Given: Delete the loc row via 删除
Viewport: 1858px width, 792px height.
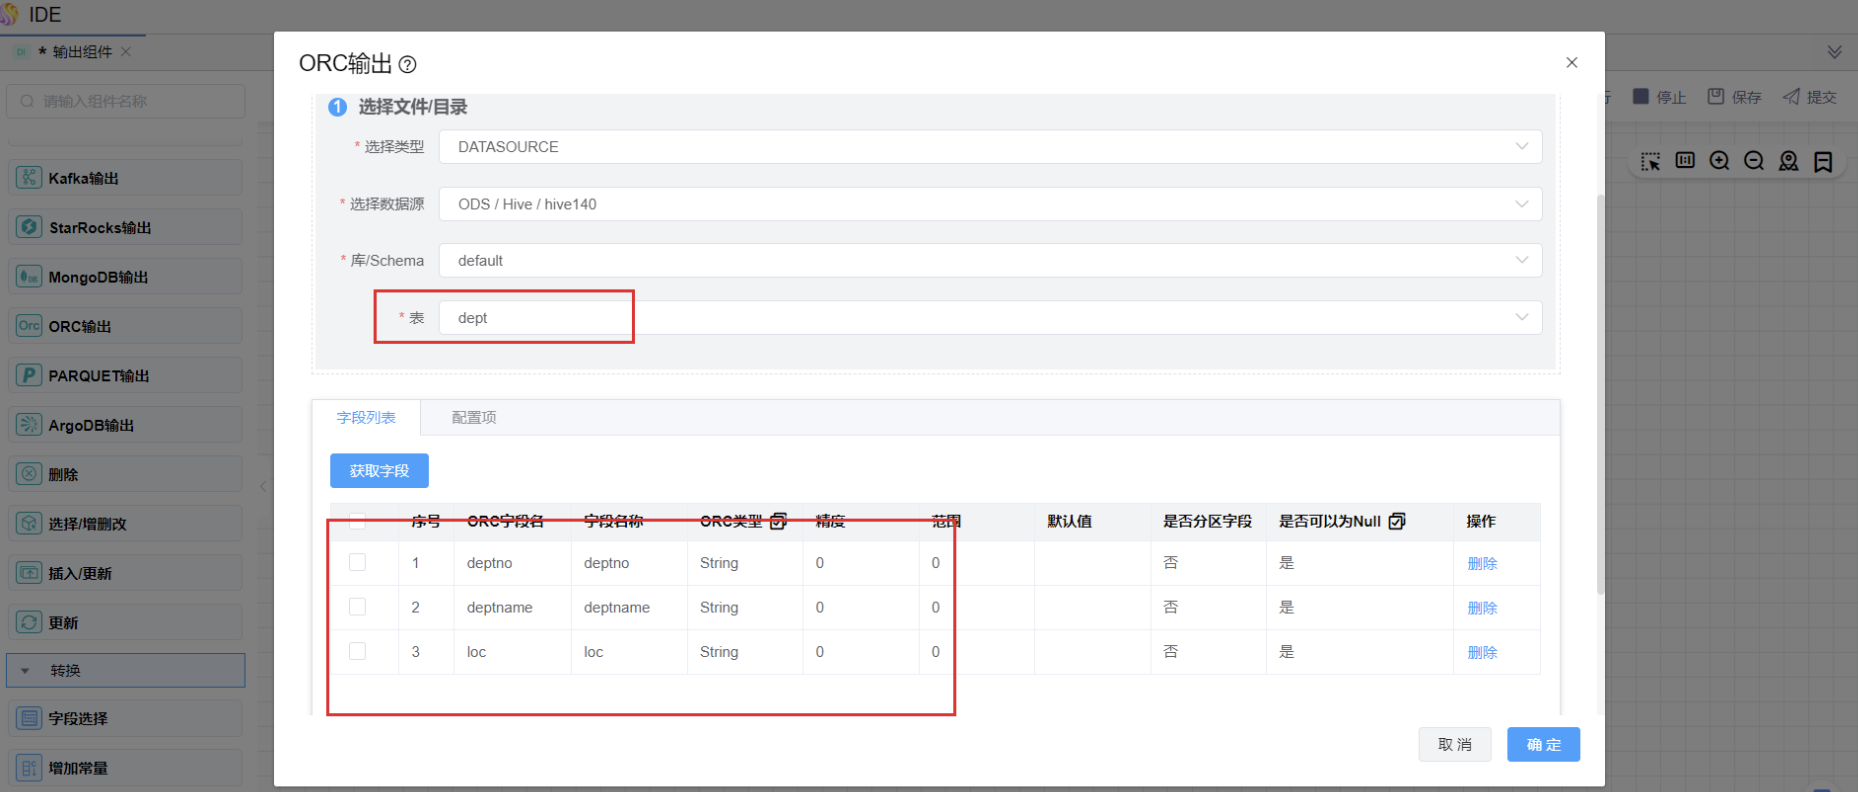Looking at the screenshot, I should click(1482, 652).
